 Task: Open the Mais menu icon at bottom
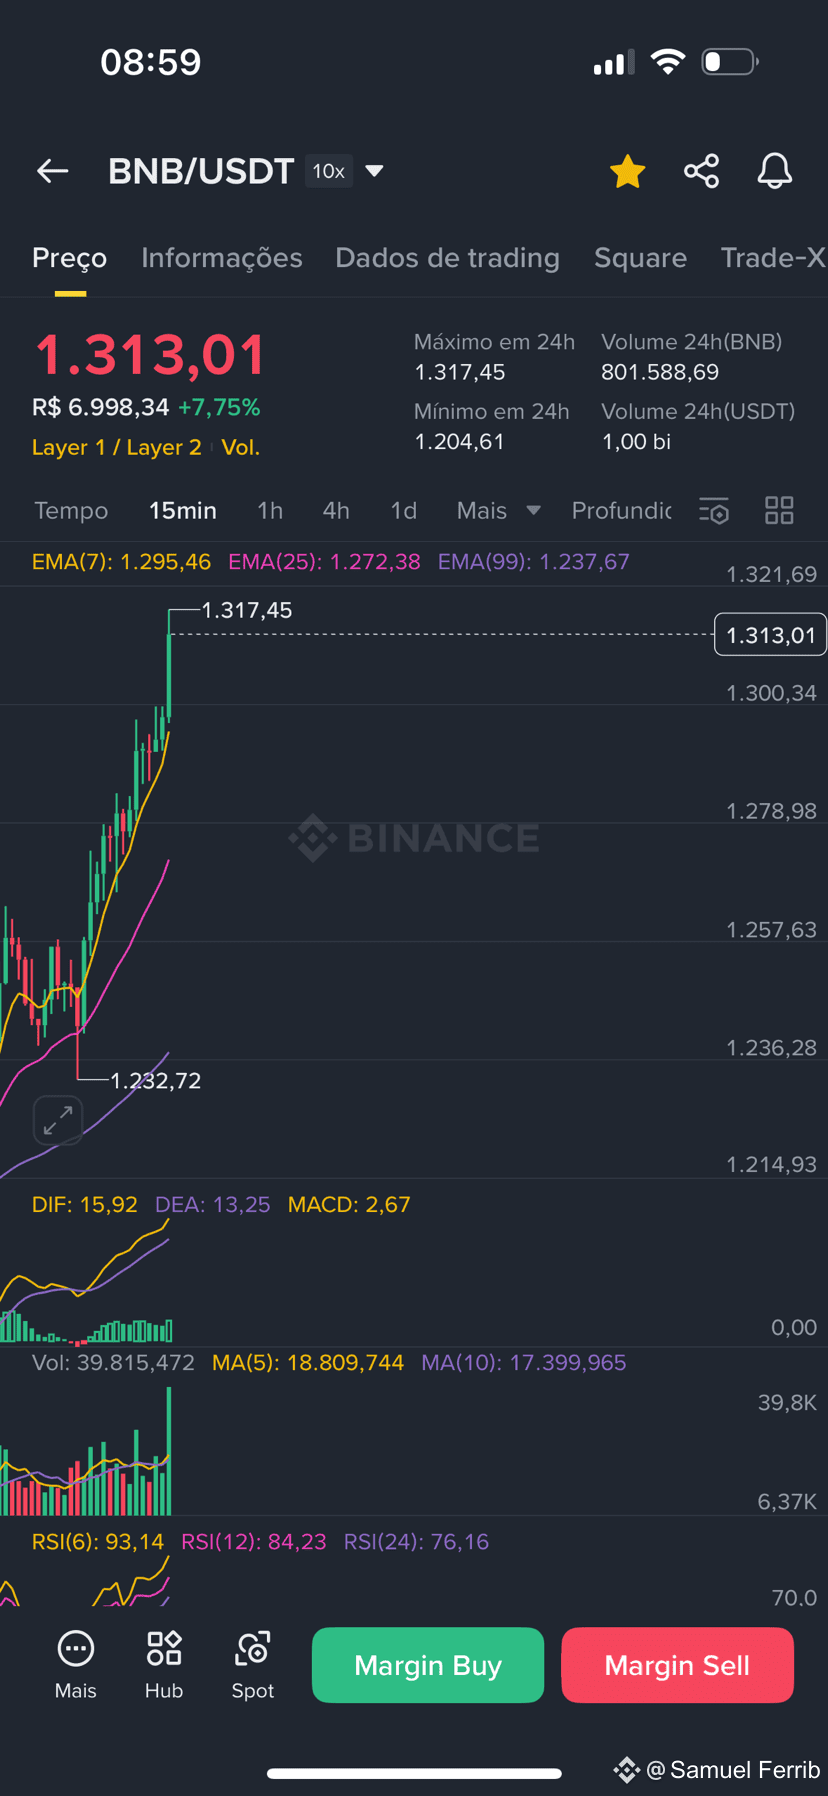[76, 1665]
